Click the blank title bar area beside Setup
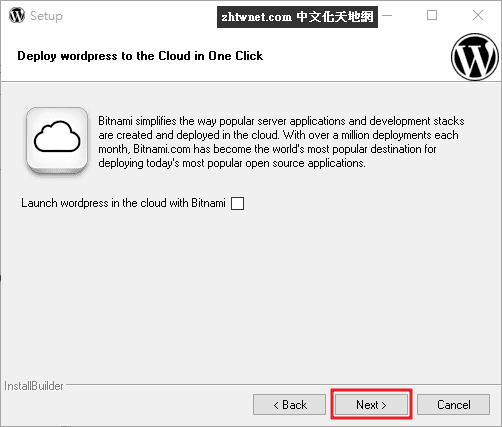 (138, 15)
